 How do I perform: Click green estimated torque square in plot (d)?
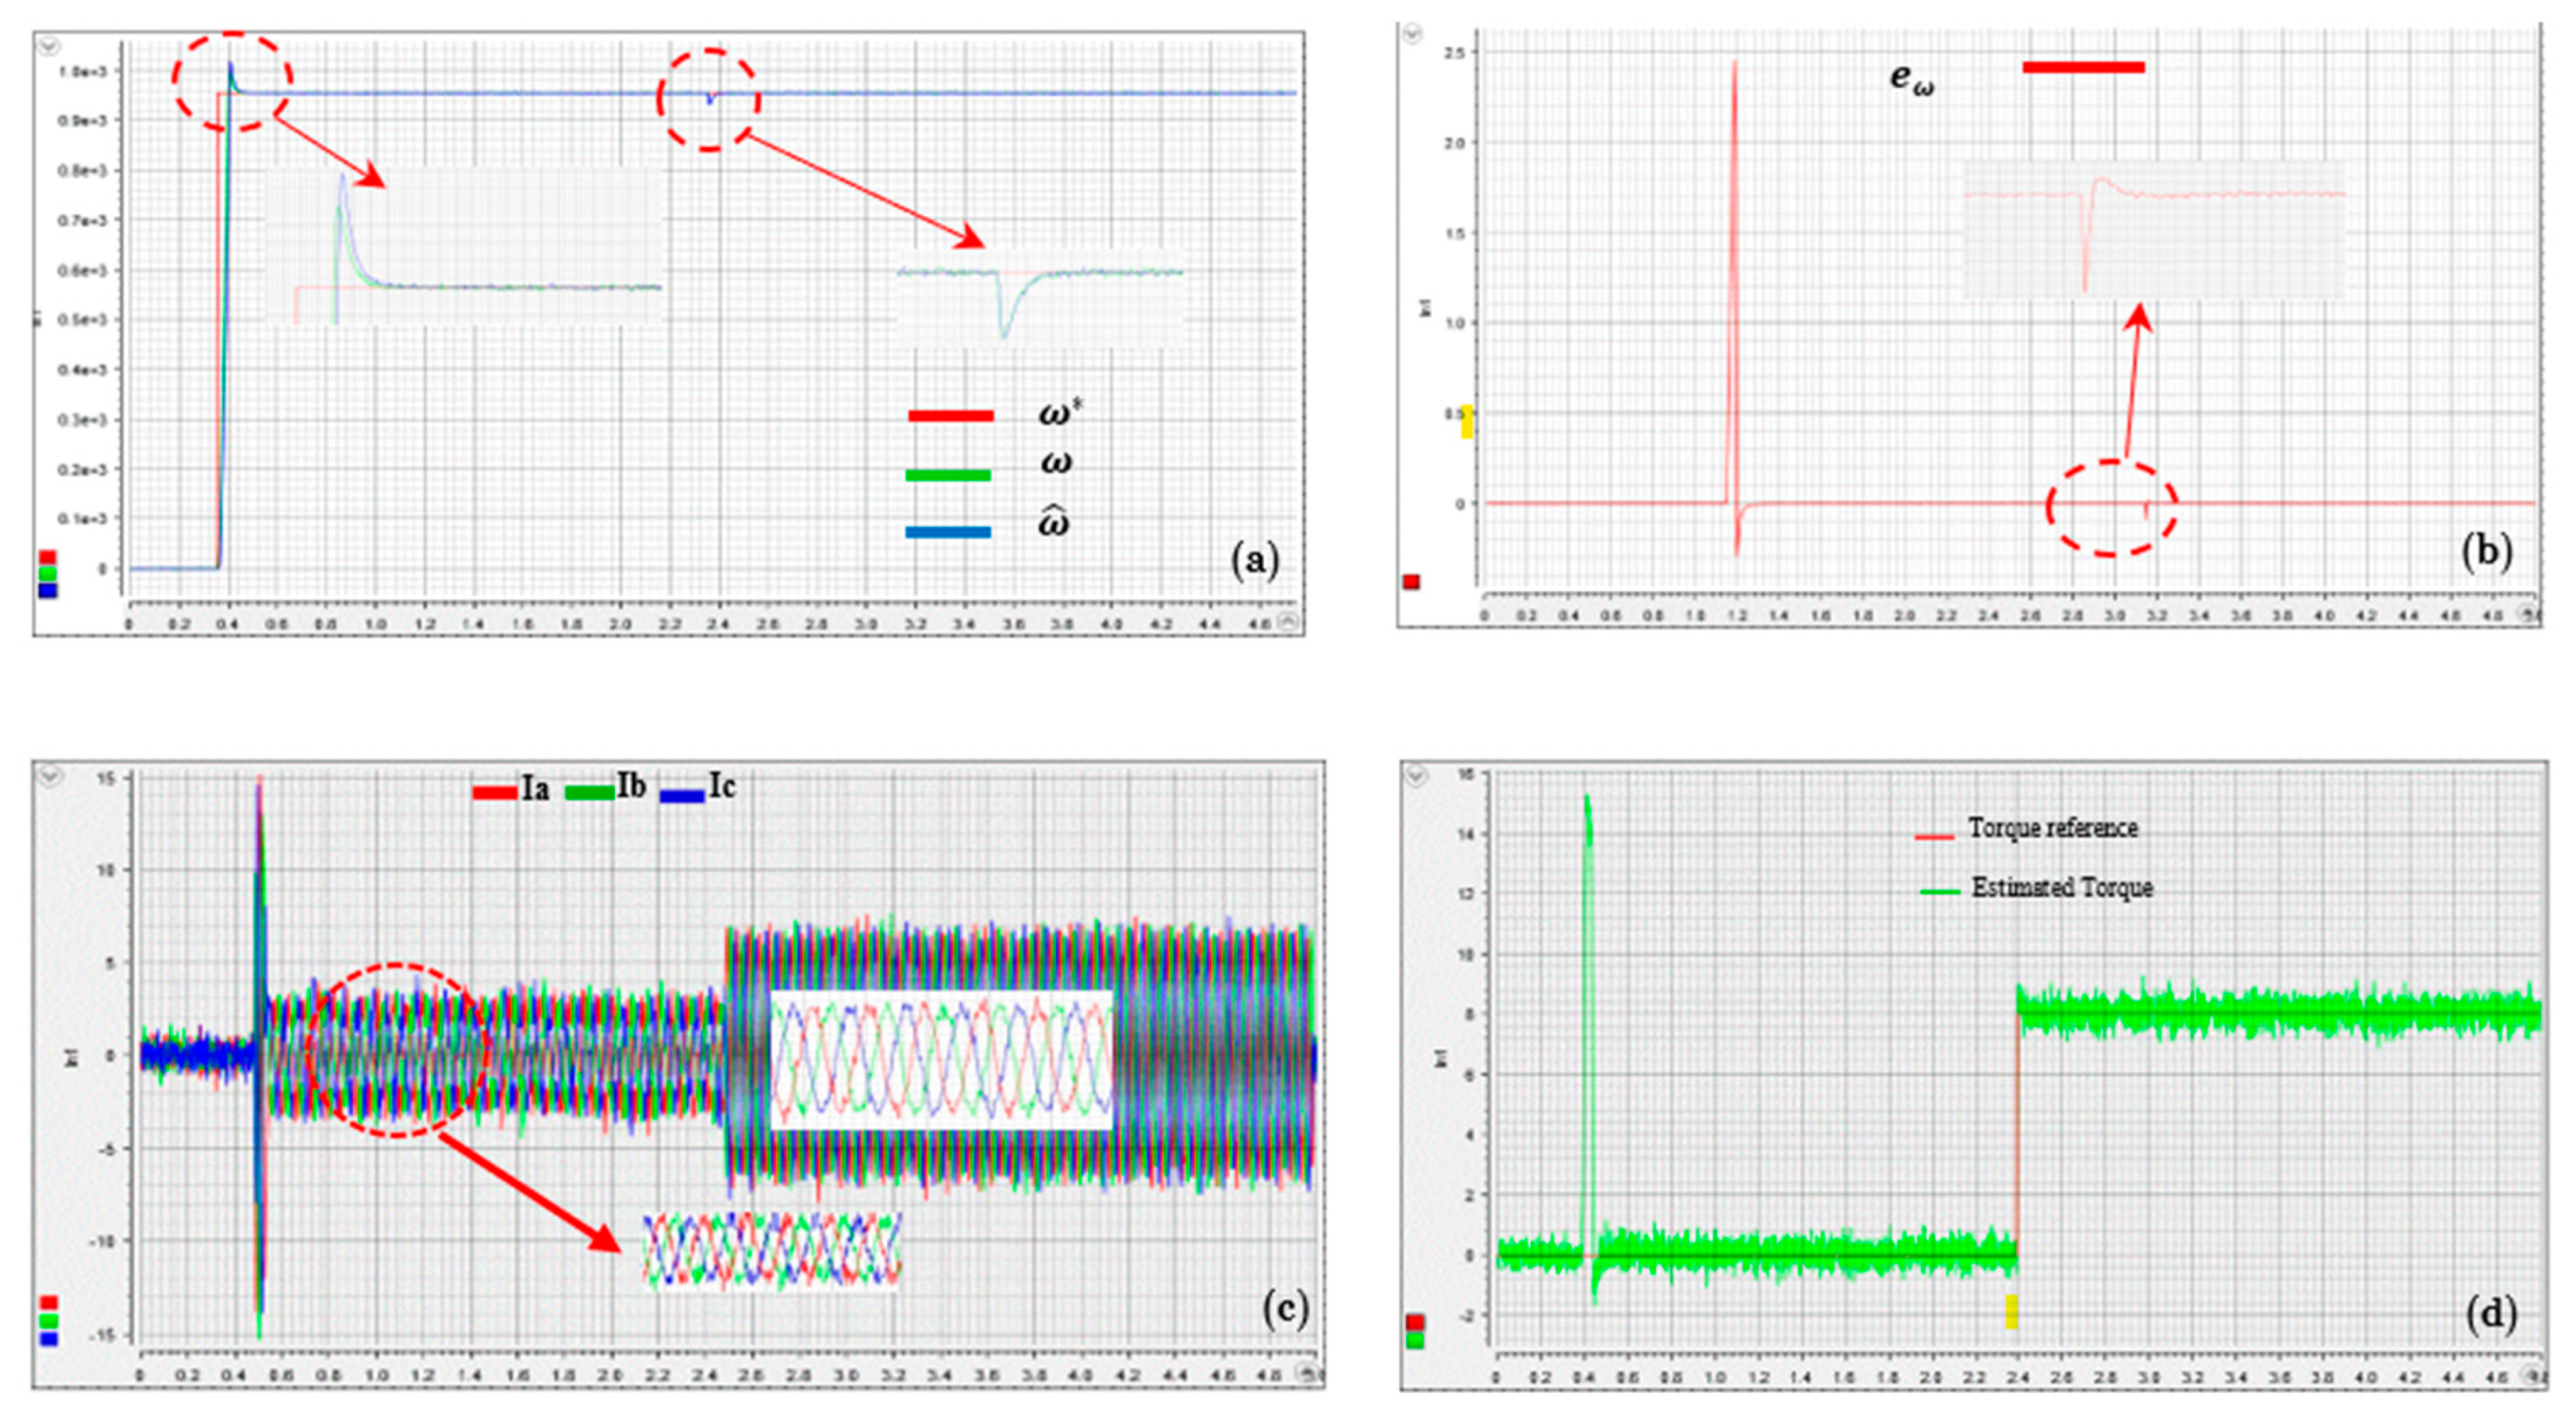(x=1414, y=1340)
